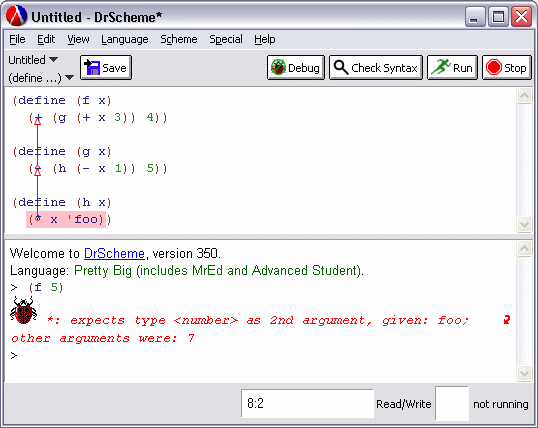Image resolution: width=538 pixels, height=428 pixels.
Task: Open the Scheme menu
Action: (179, 39)
